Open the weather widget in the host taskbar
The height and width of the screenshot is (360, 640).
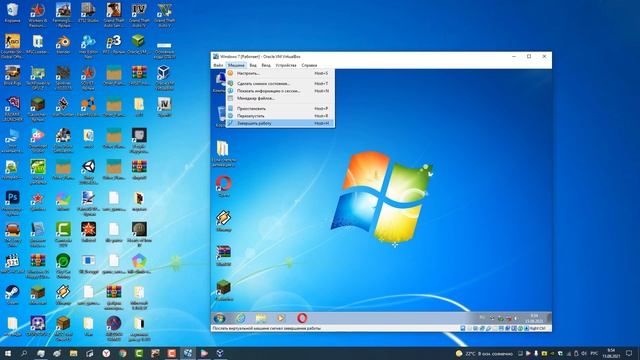pyautogui.click(x=484, y=353)
